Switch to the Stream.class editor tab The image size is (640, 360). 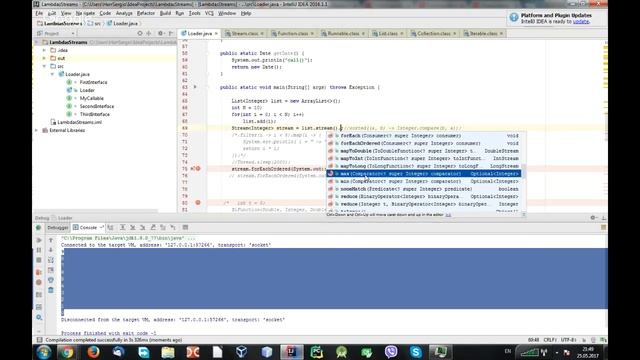[244, 33]
